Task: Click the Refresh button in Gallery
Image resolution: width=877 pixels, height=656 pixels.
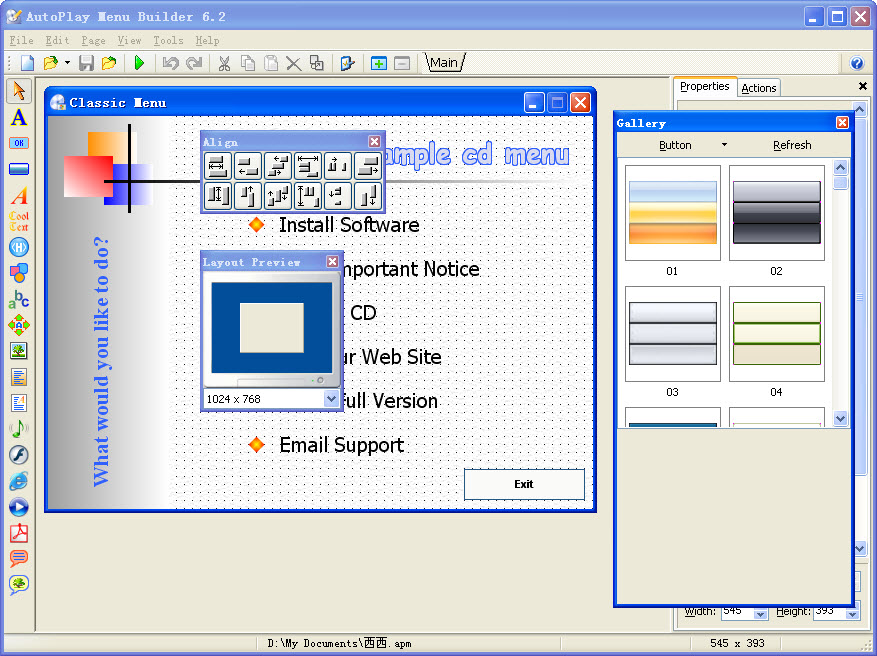Action: tap(792, 145)
